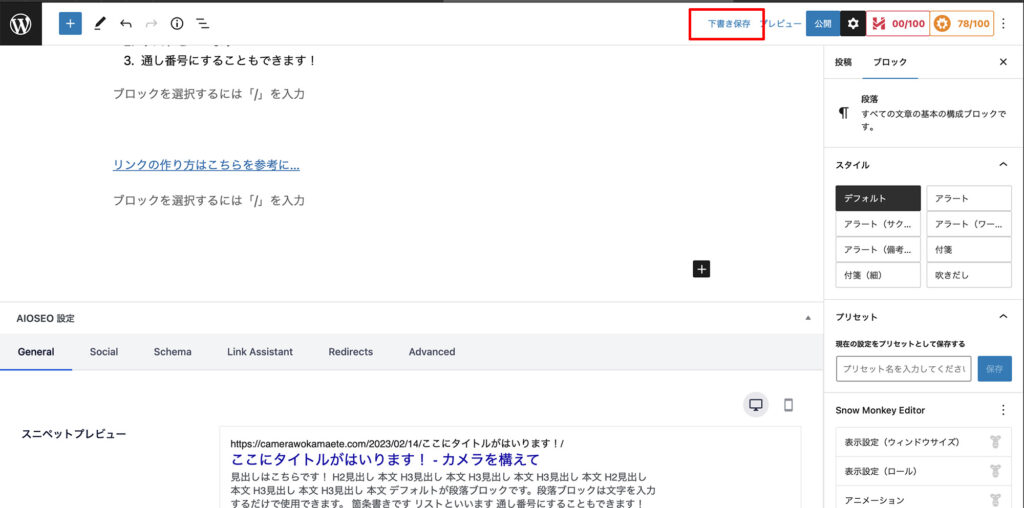Click 下書き保存 to save the draft
Image resolution: width=1024 pixels, height=508 pixels.
(x=729, y=24)
